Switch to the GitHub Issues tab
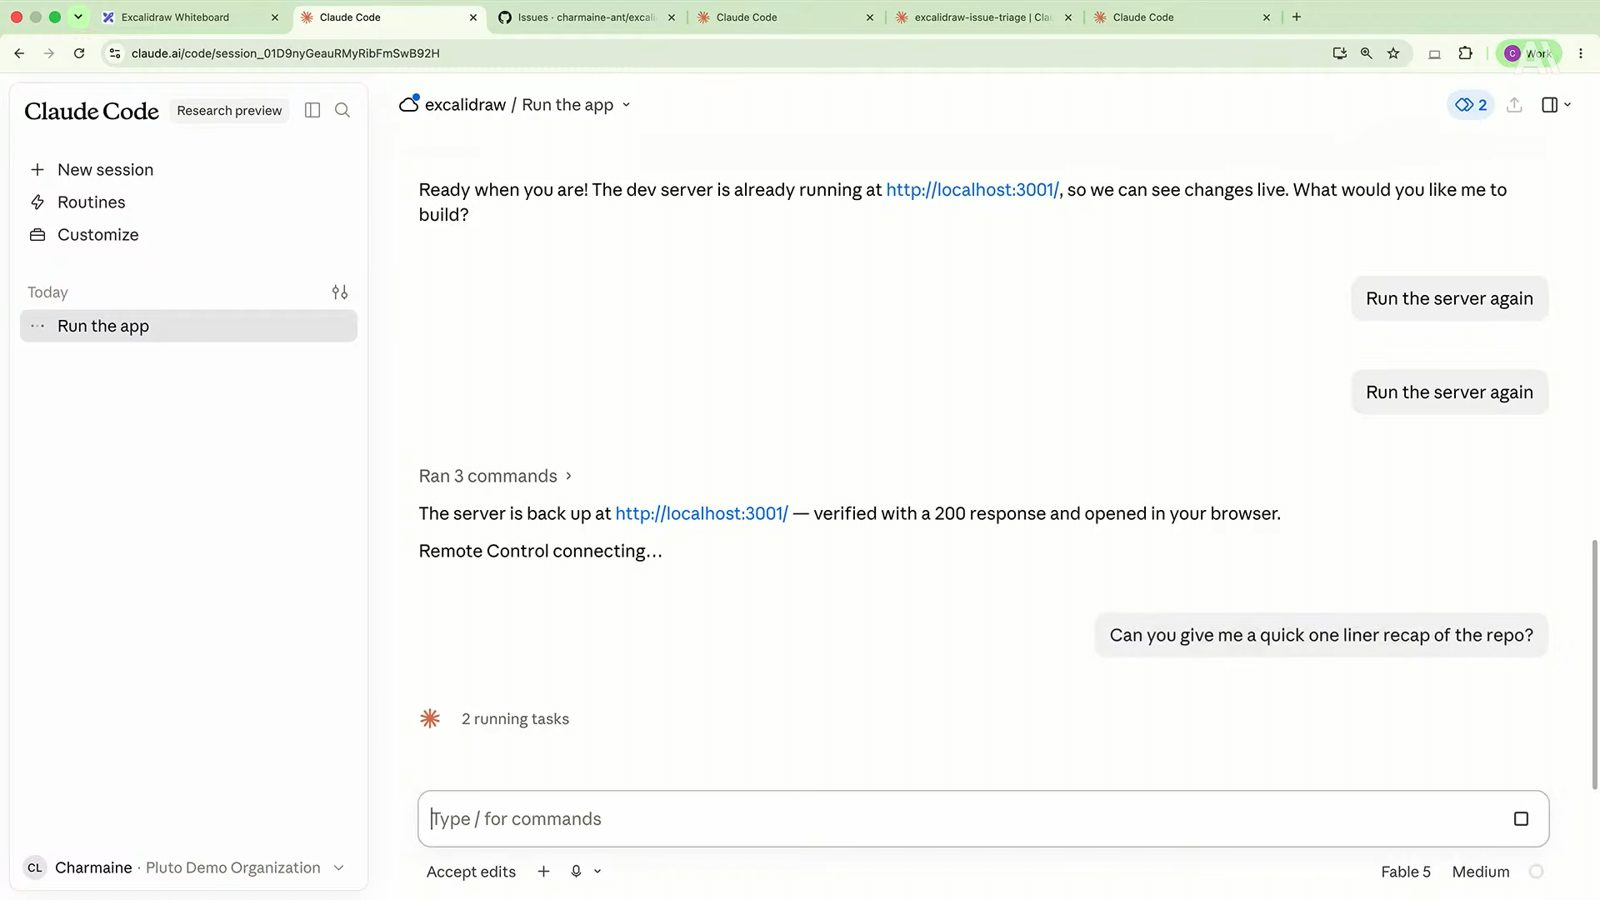Screen dimensions: 1600x900 pos(586,17)
